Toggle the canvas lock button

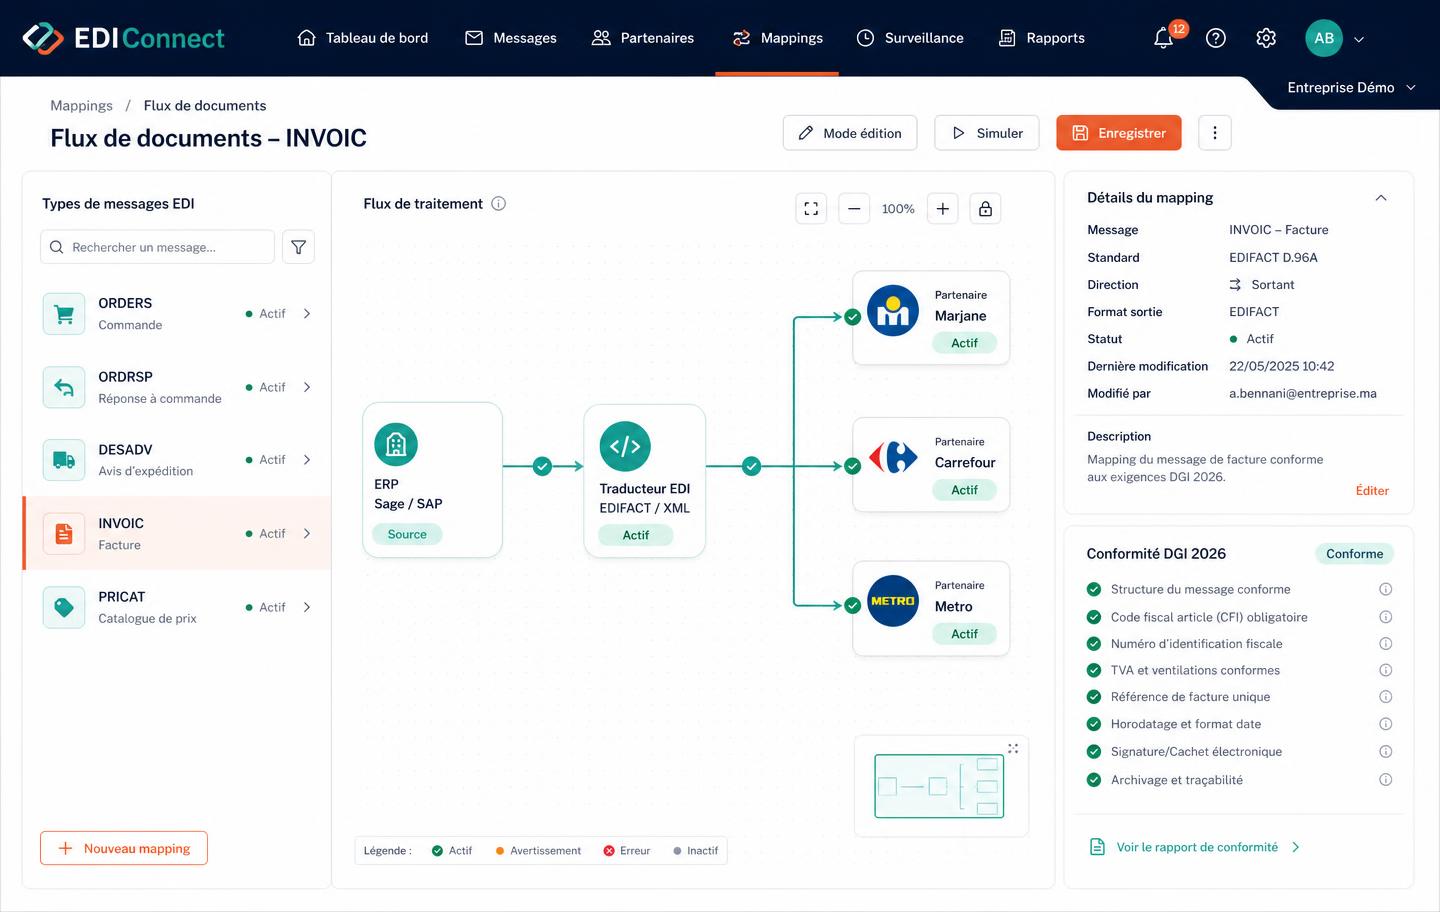pos(986,209)
